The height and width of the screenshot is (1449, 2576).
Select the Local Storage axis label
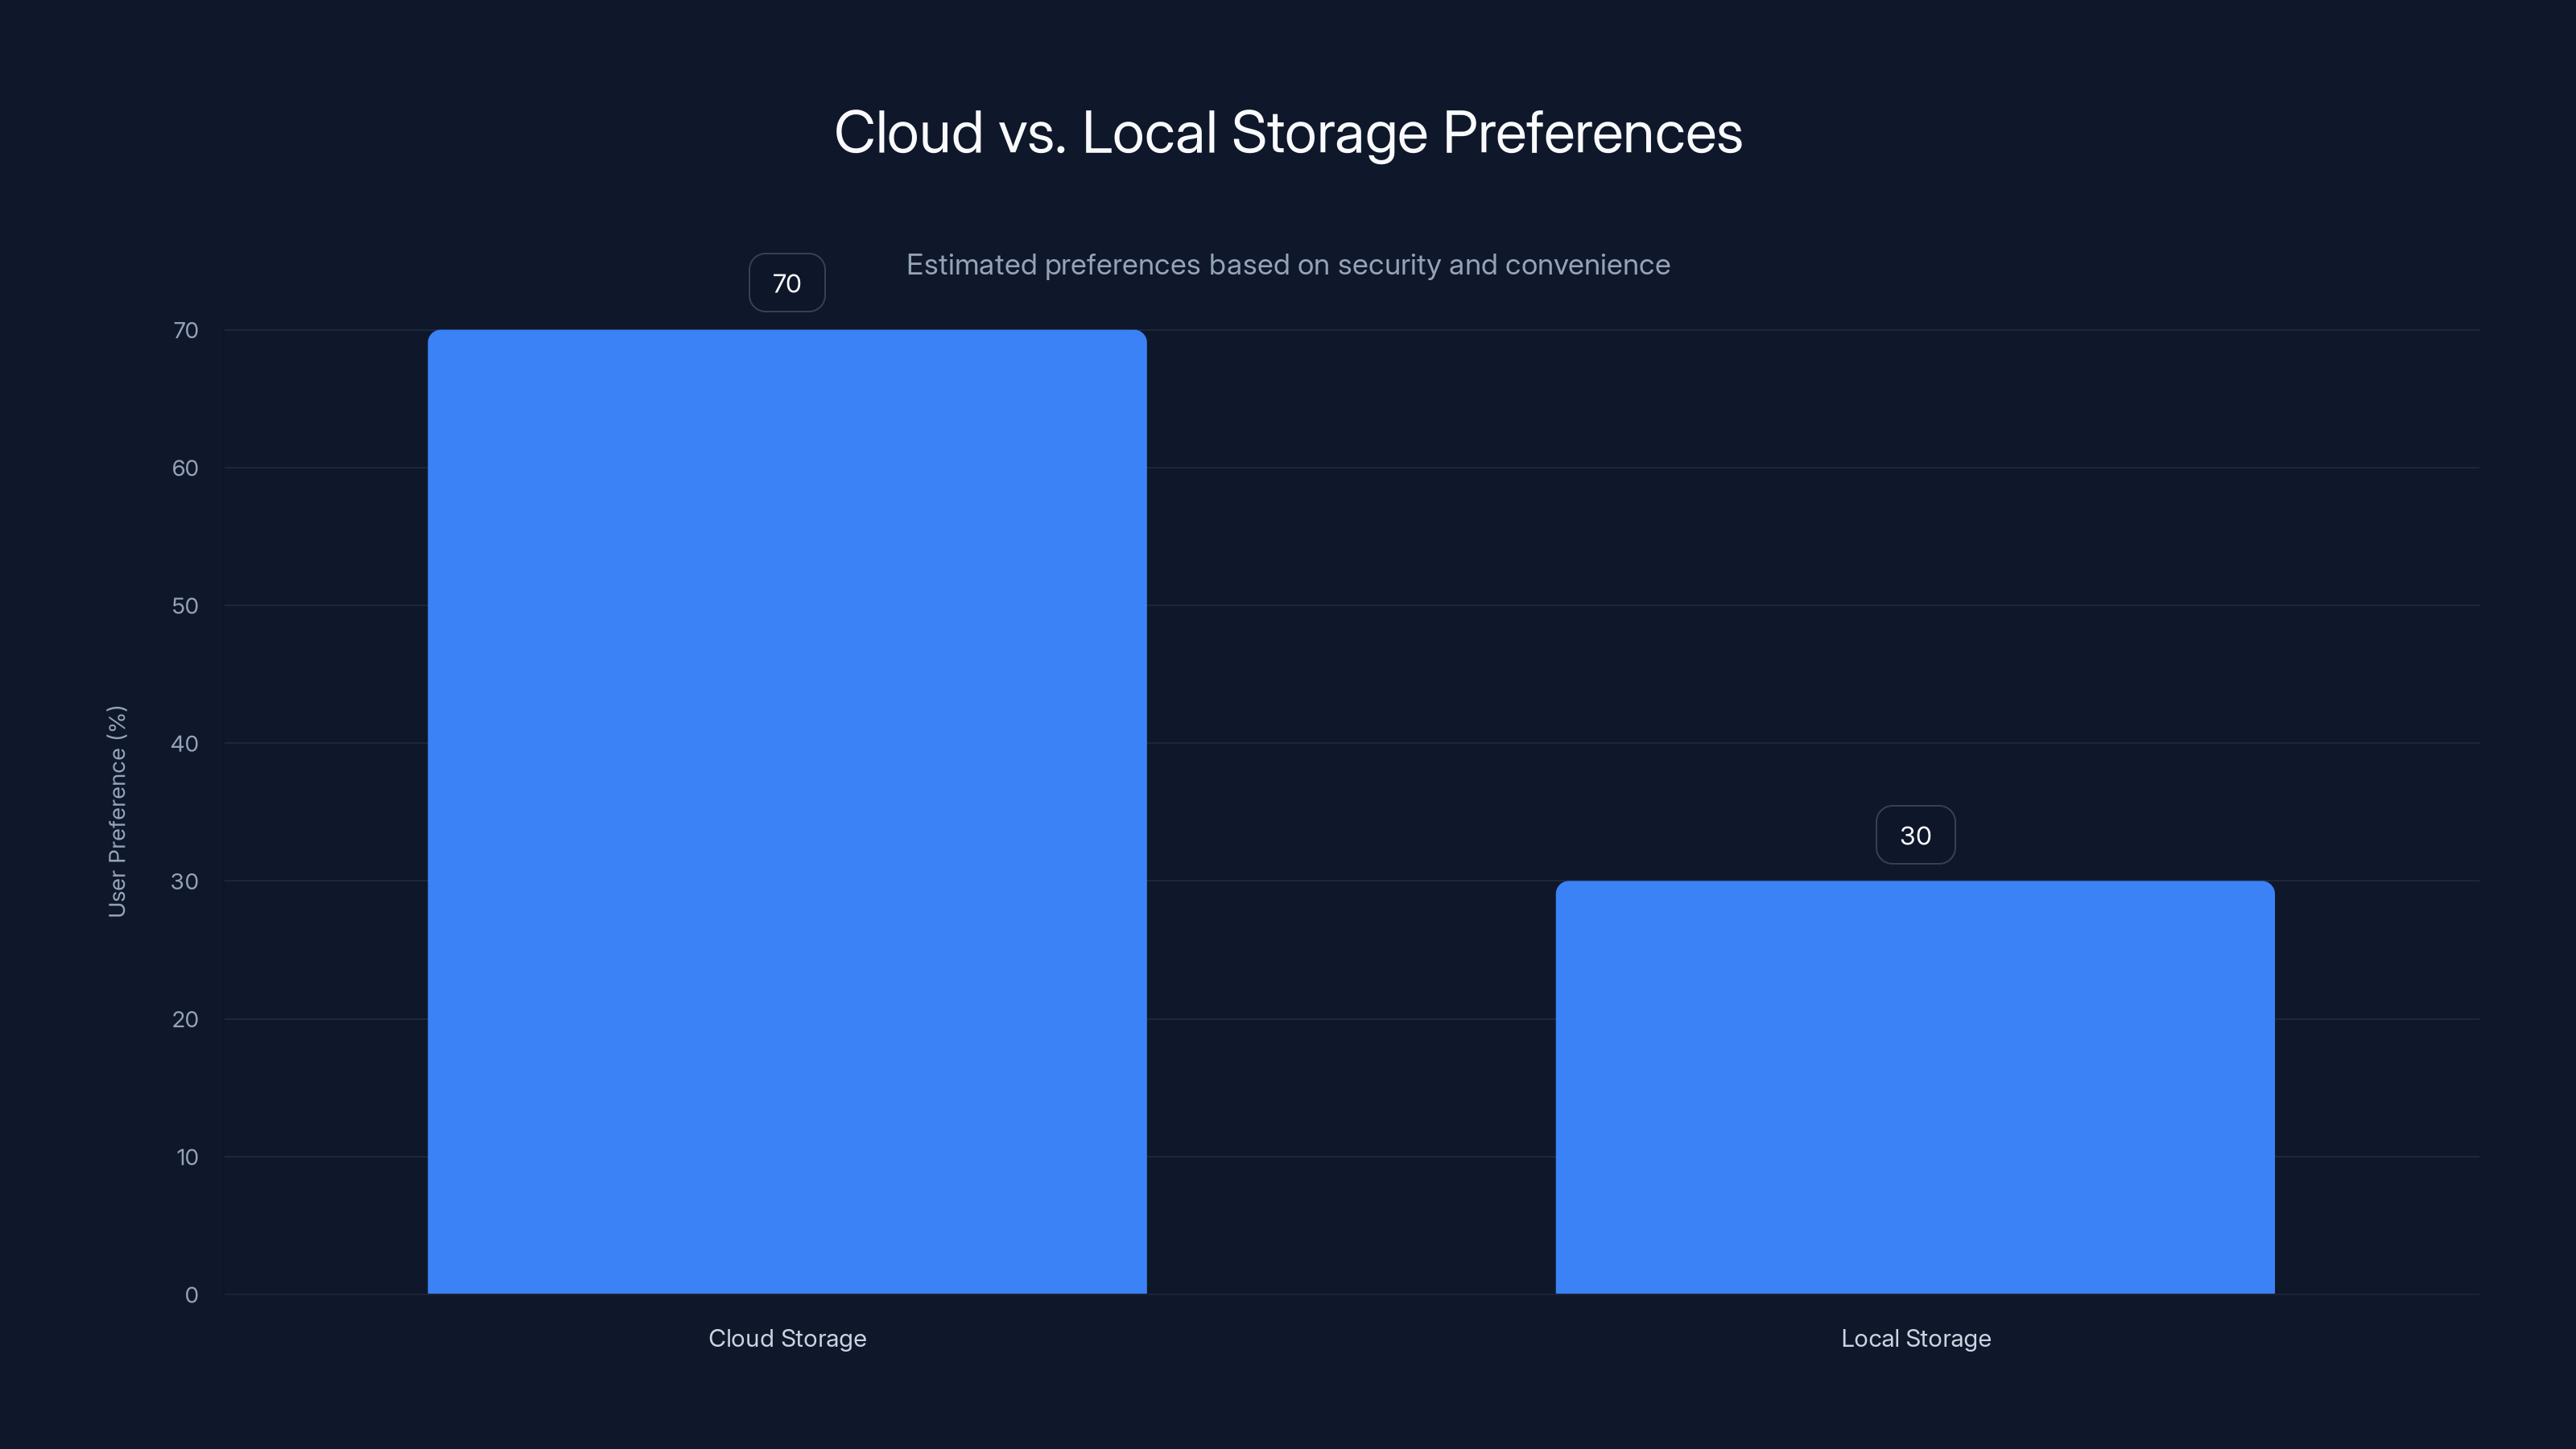pyautogui.click(x=1916, y=1338)
